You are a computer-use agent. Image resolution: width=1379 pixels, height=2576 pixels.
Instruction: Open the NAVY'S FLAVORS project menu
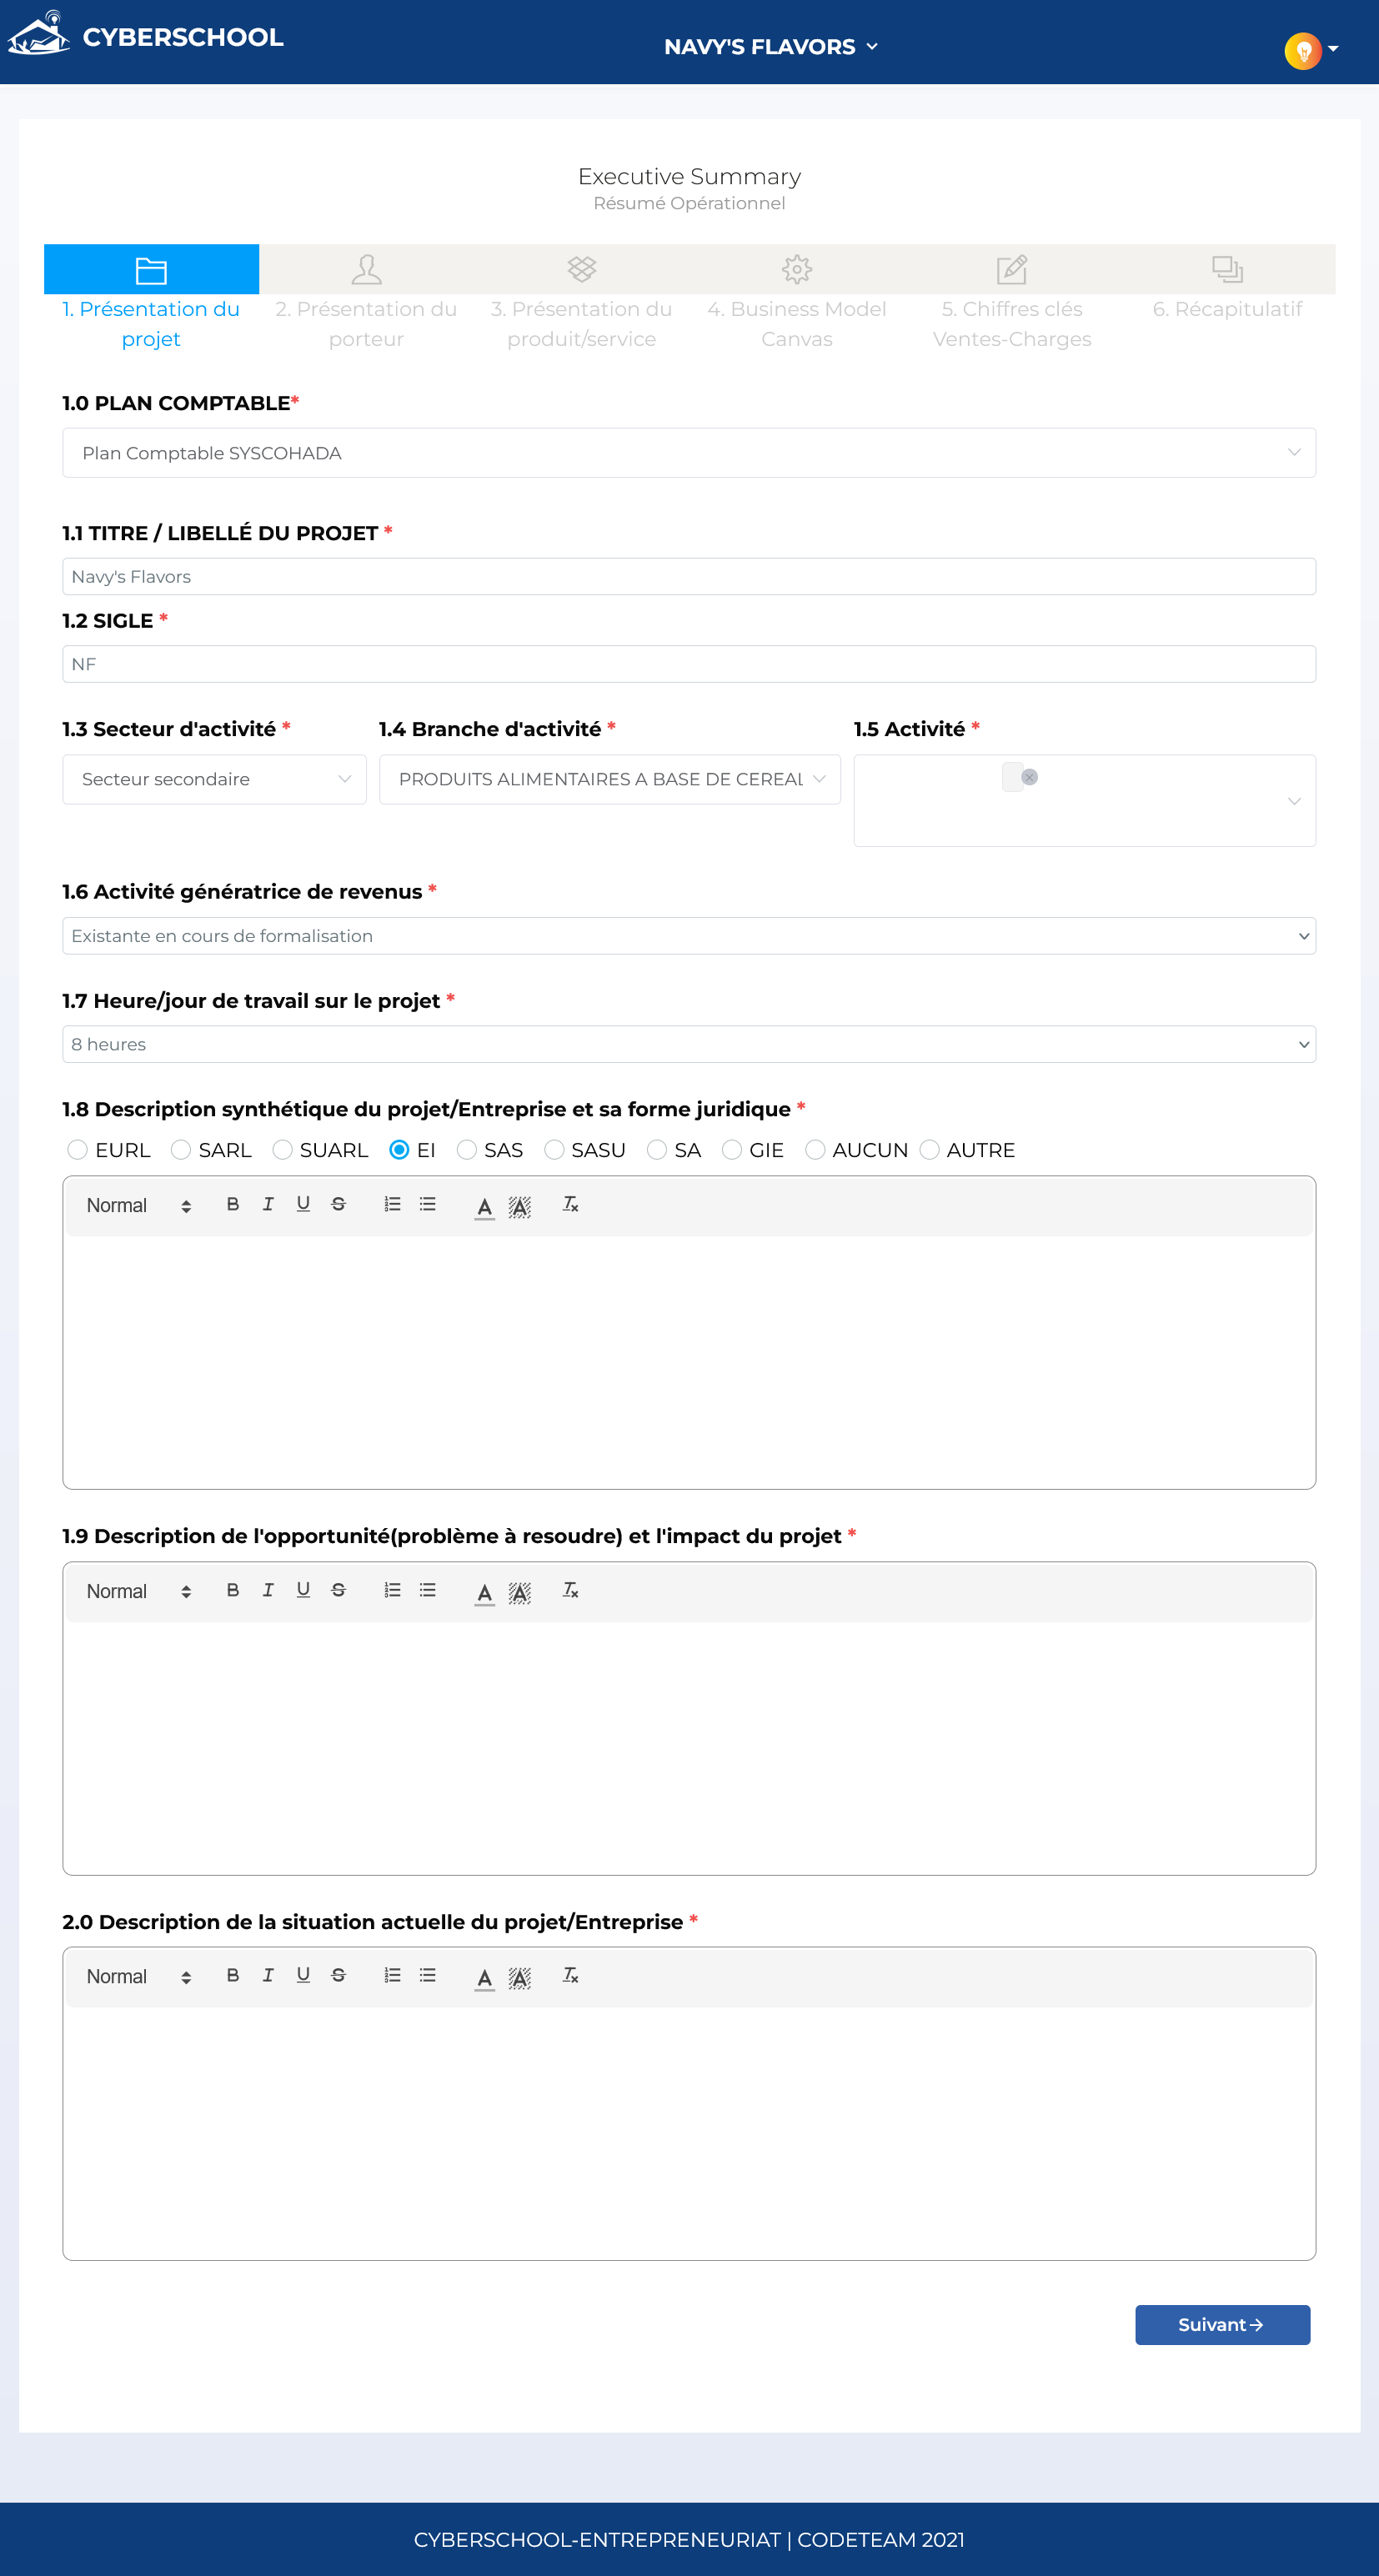point(770,47)
